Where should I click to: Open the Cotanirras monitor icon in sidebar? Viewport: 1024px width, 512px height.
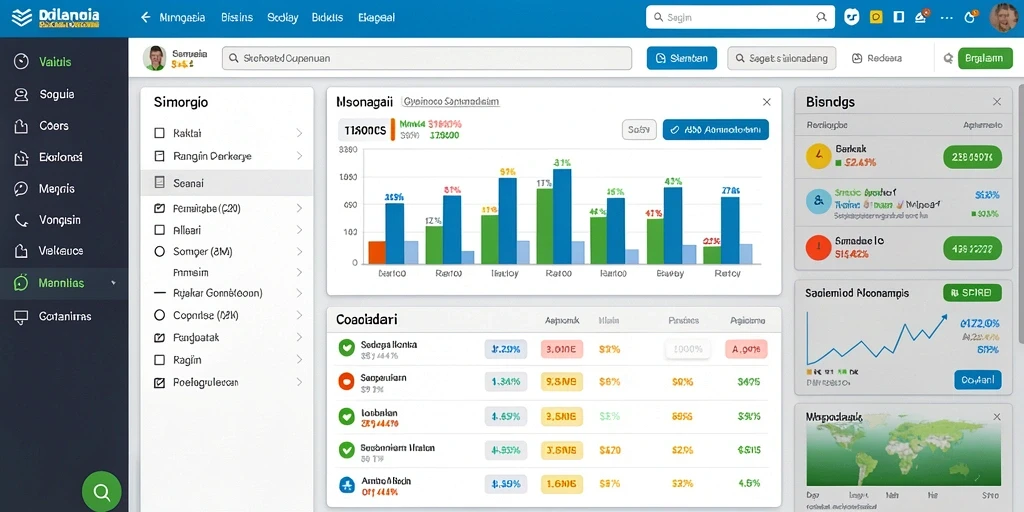point(22,317)
